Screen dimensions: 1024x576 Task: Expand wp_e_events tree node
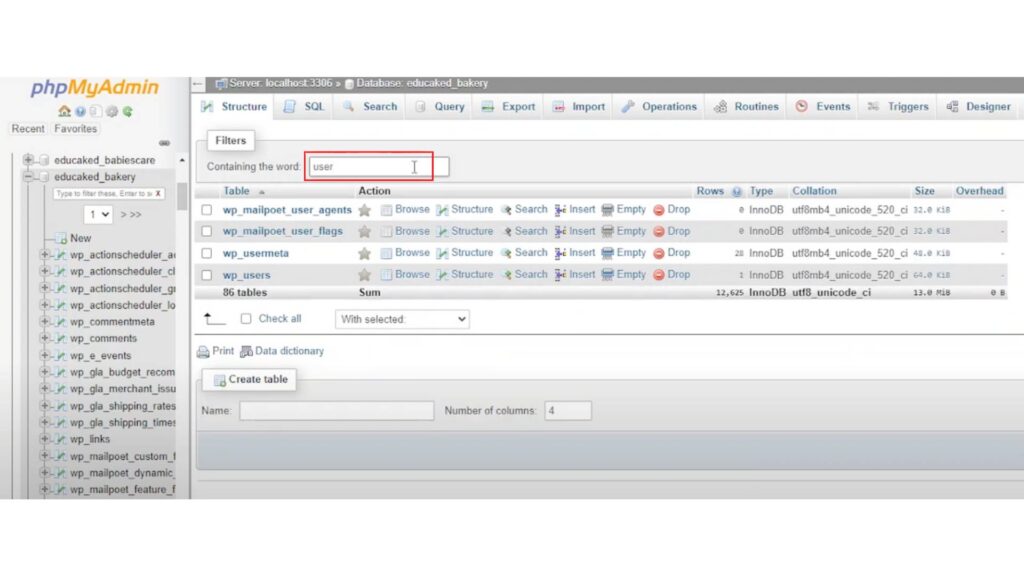pyautogui.click(x=45, y=355)
